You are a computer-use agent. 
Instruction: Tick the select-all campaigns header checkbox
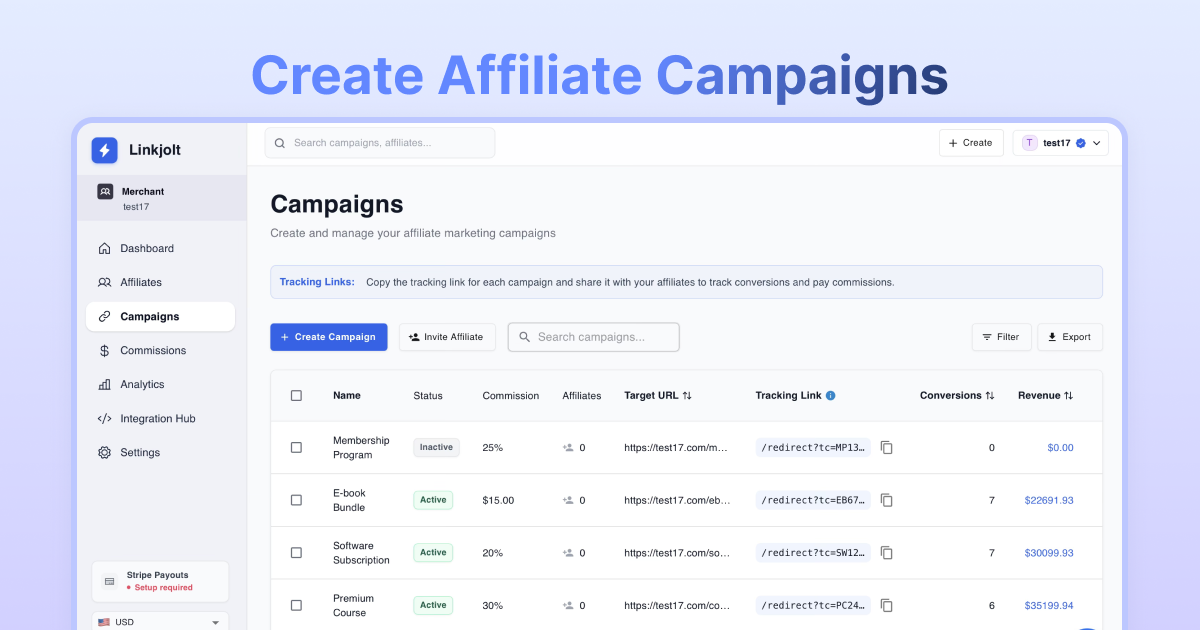[x=296, y=396]
